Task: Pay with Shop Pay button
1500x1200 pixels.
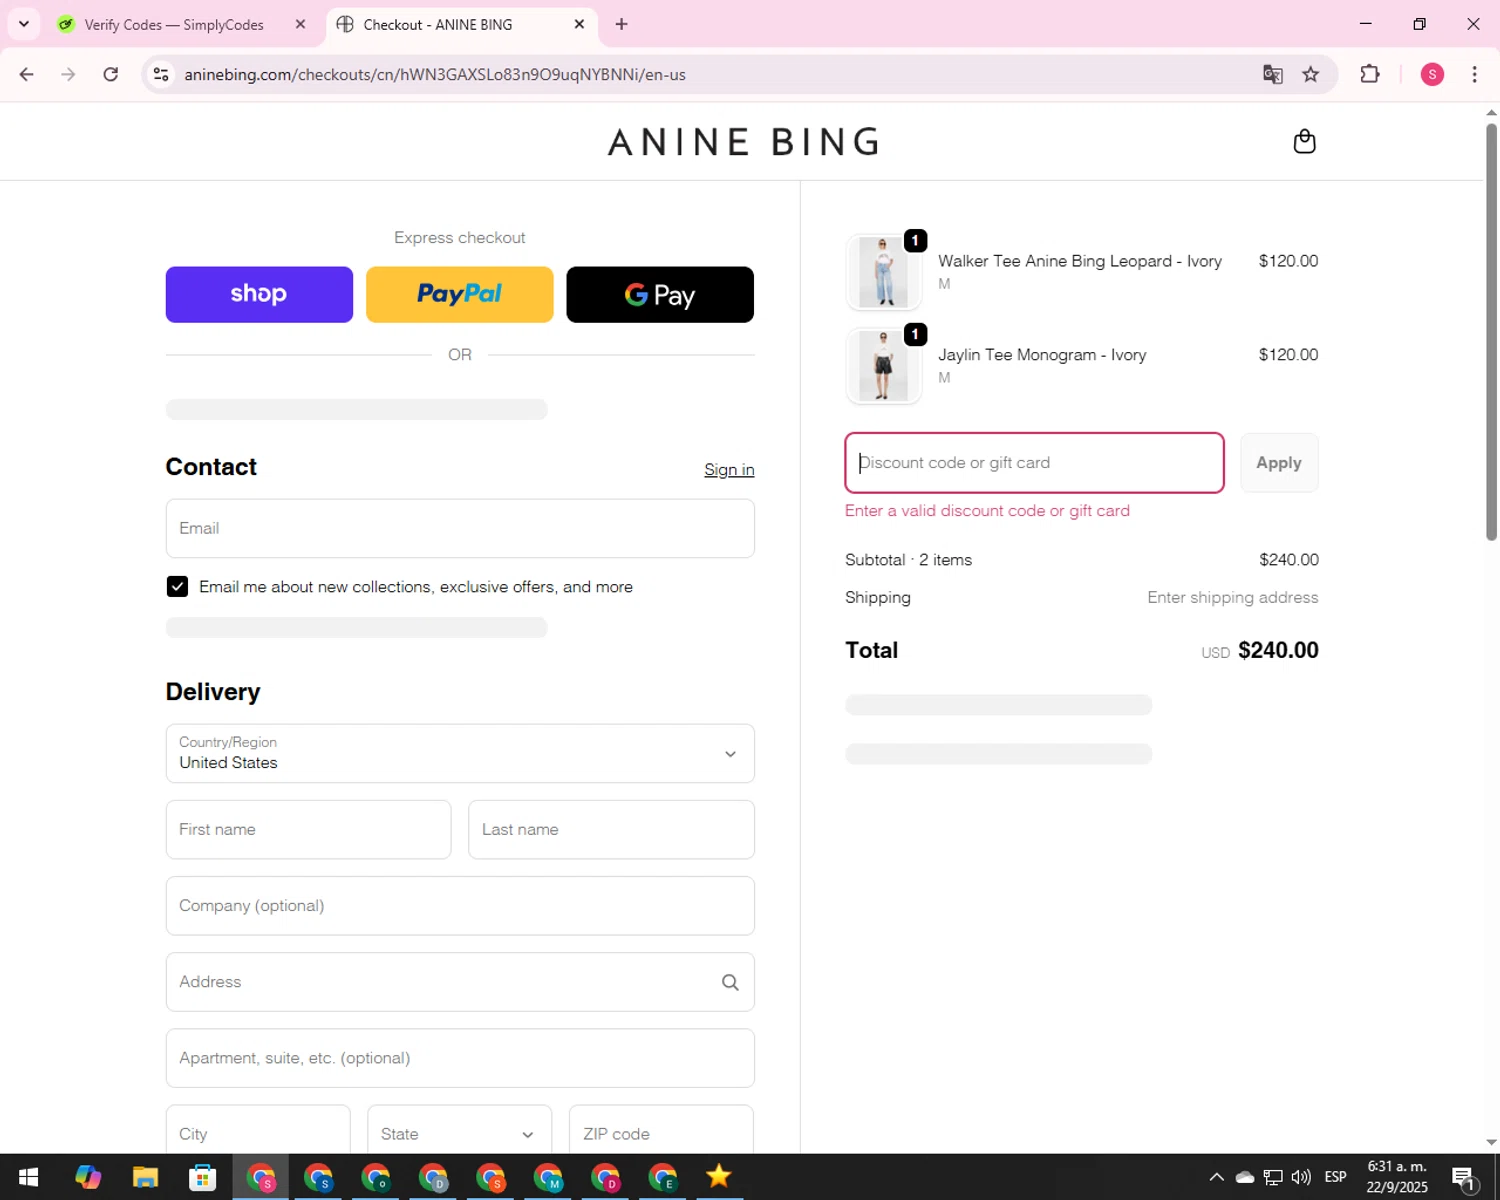Action: tap(259, 294)
